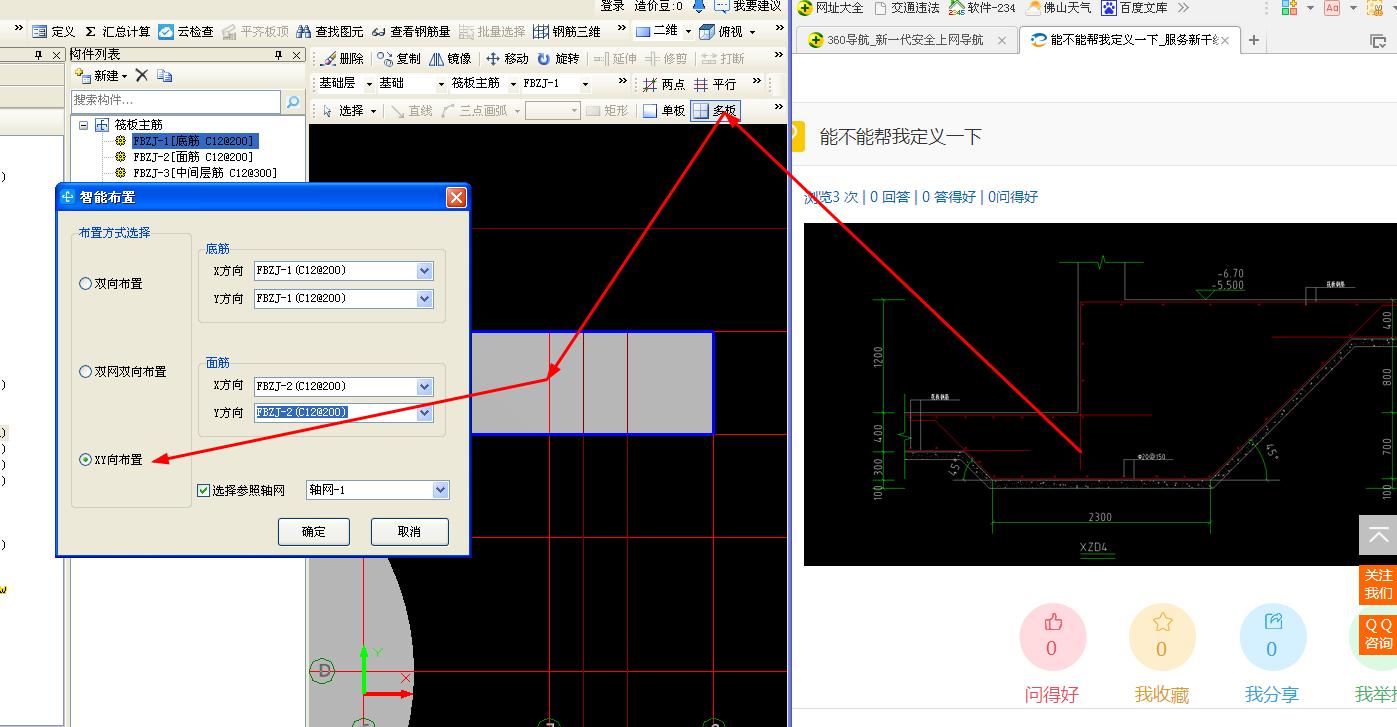Image resolution: width=1397 pixels, height=727 pixels.
Task: Select FBZJ-3[中间层筋 C12@300] tree item
Action: [x=205, y=173]
